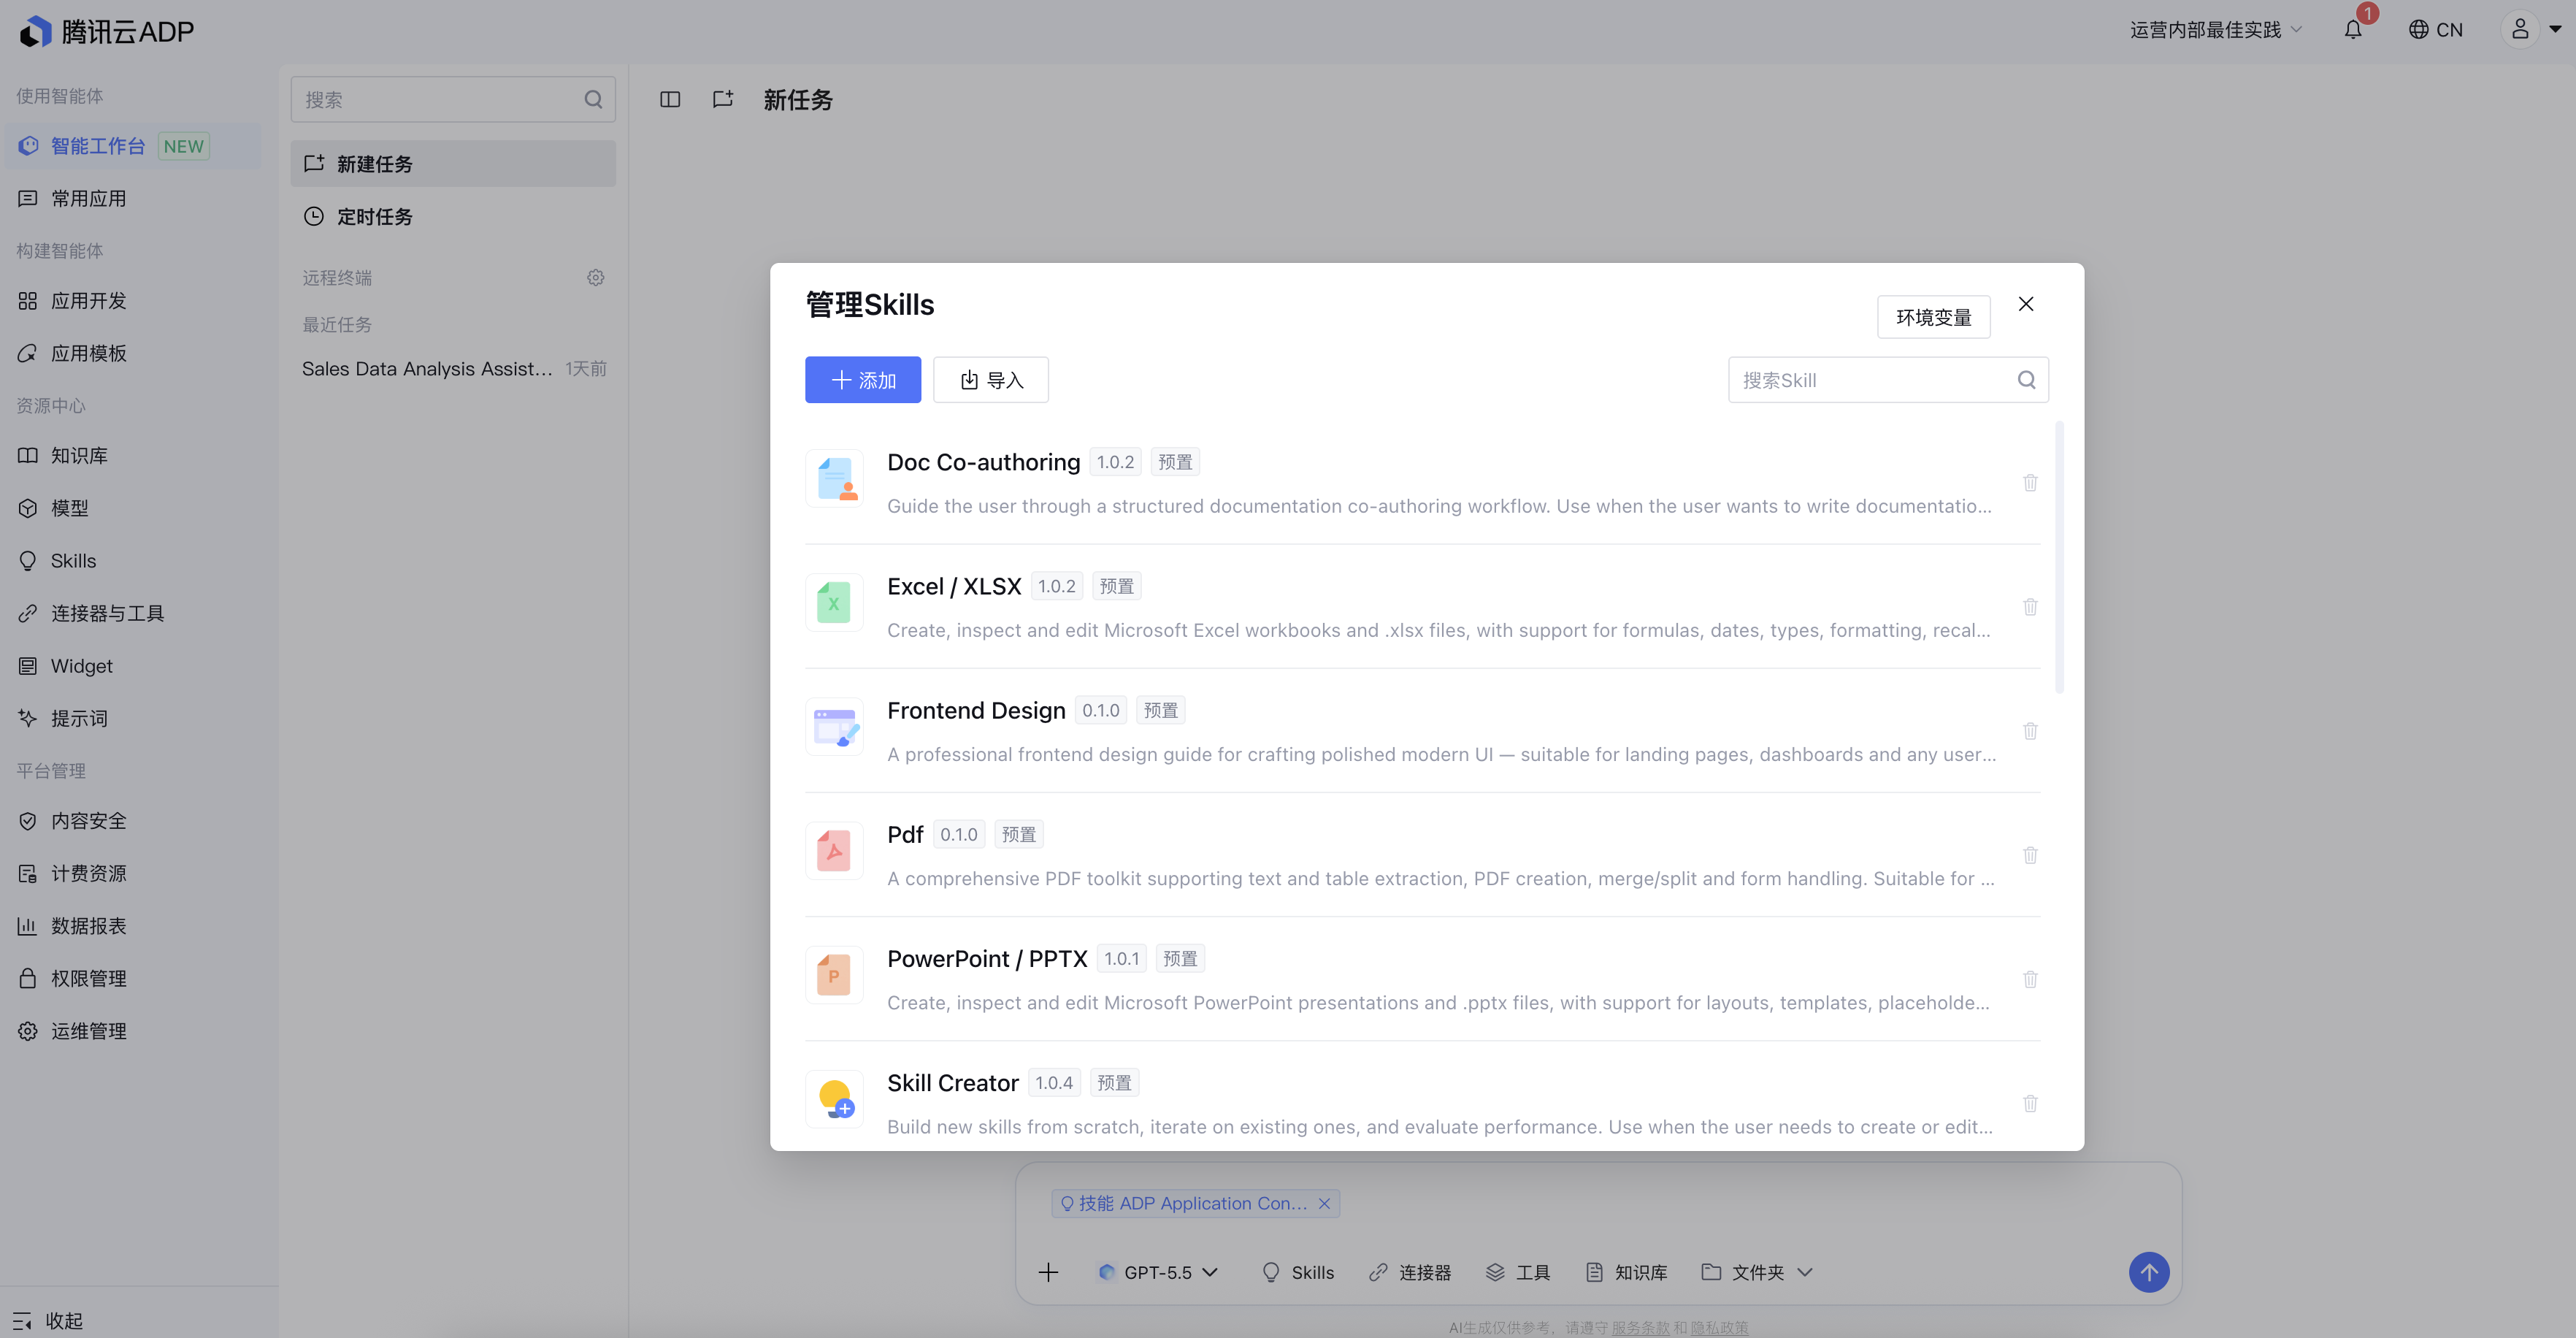Click the plus attachment icon in the composer
The image size is (2576, 1338).
click(1048, 1272)
